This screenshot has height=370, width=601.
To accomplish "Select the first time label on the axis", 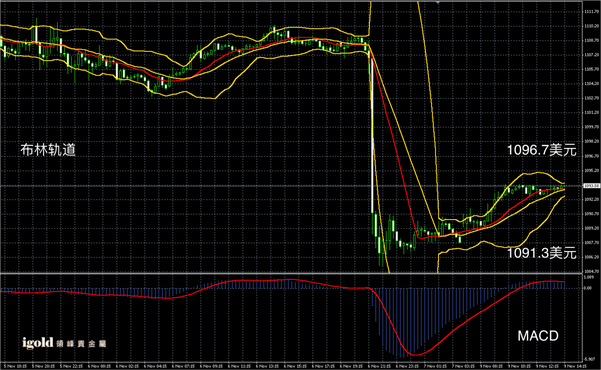I will point(10,366).
